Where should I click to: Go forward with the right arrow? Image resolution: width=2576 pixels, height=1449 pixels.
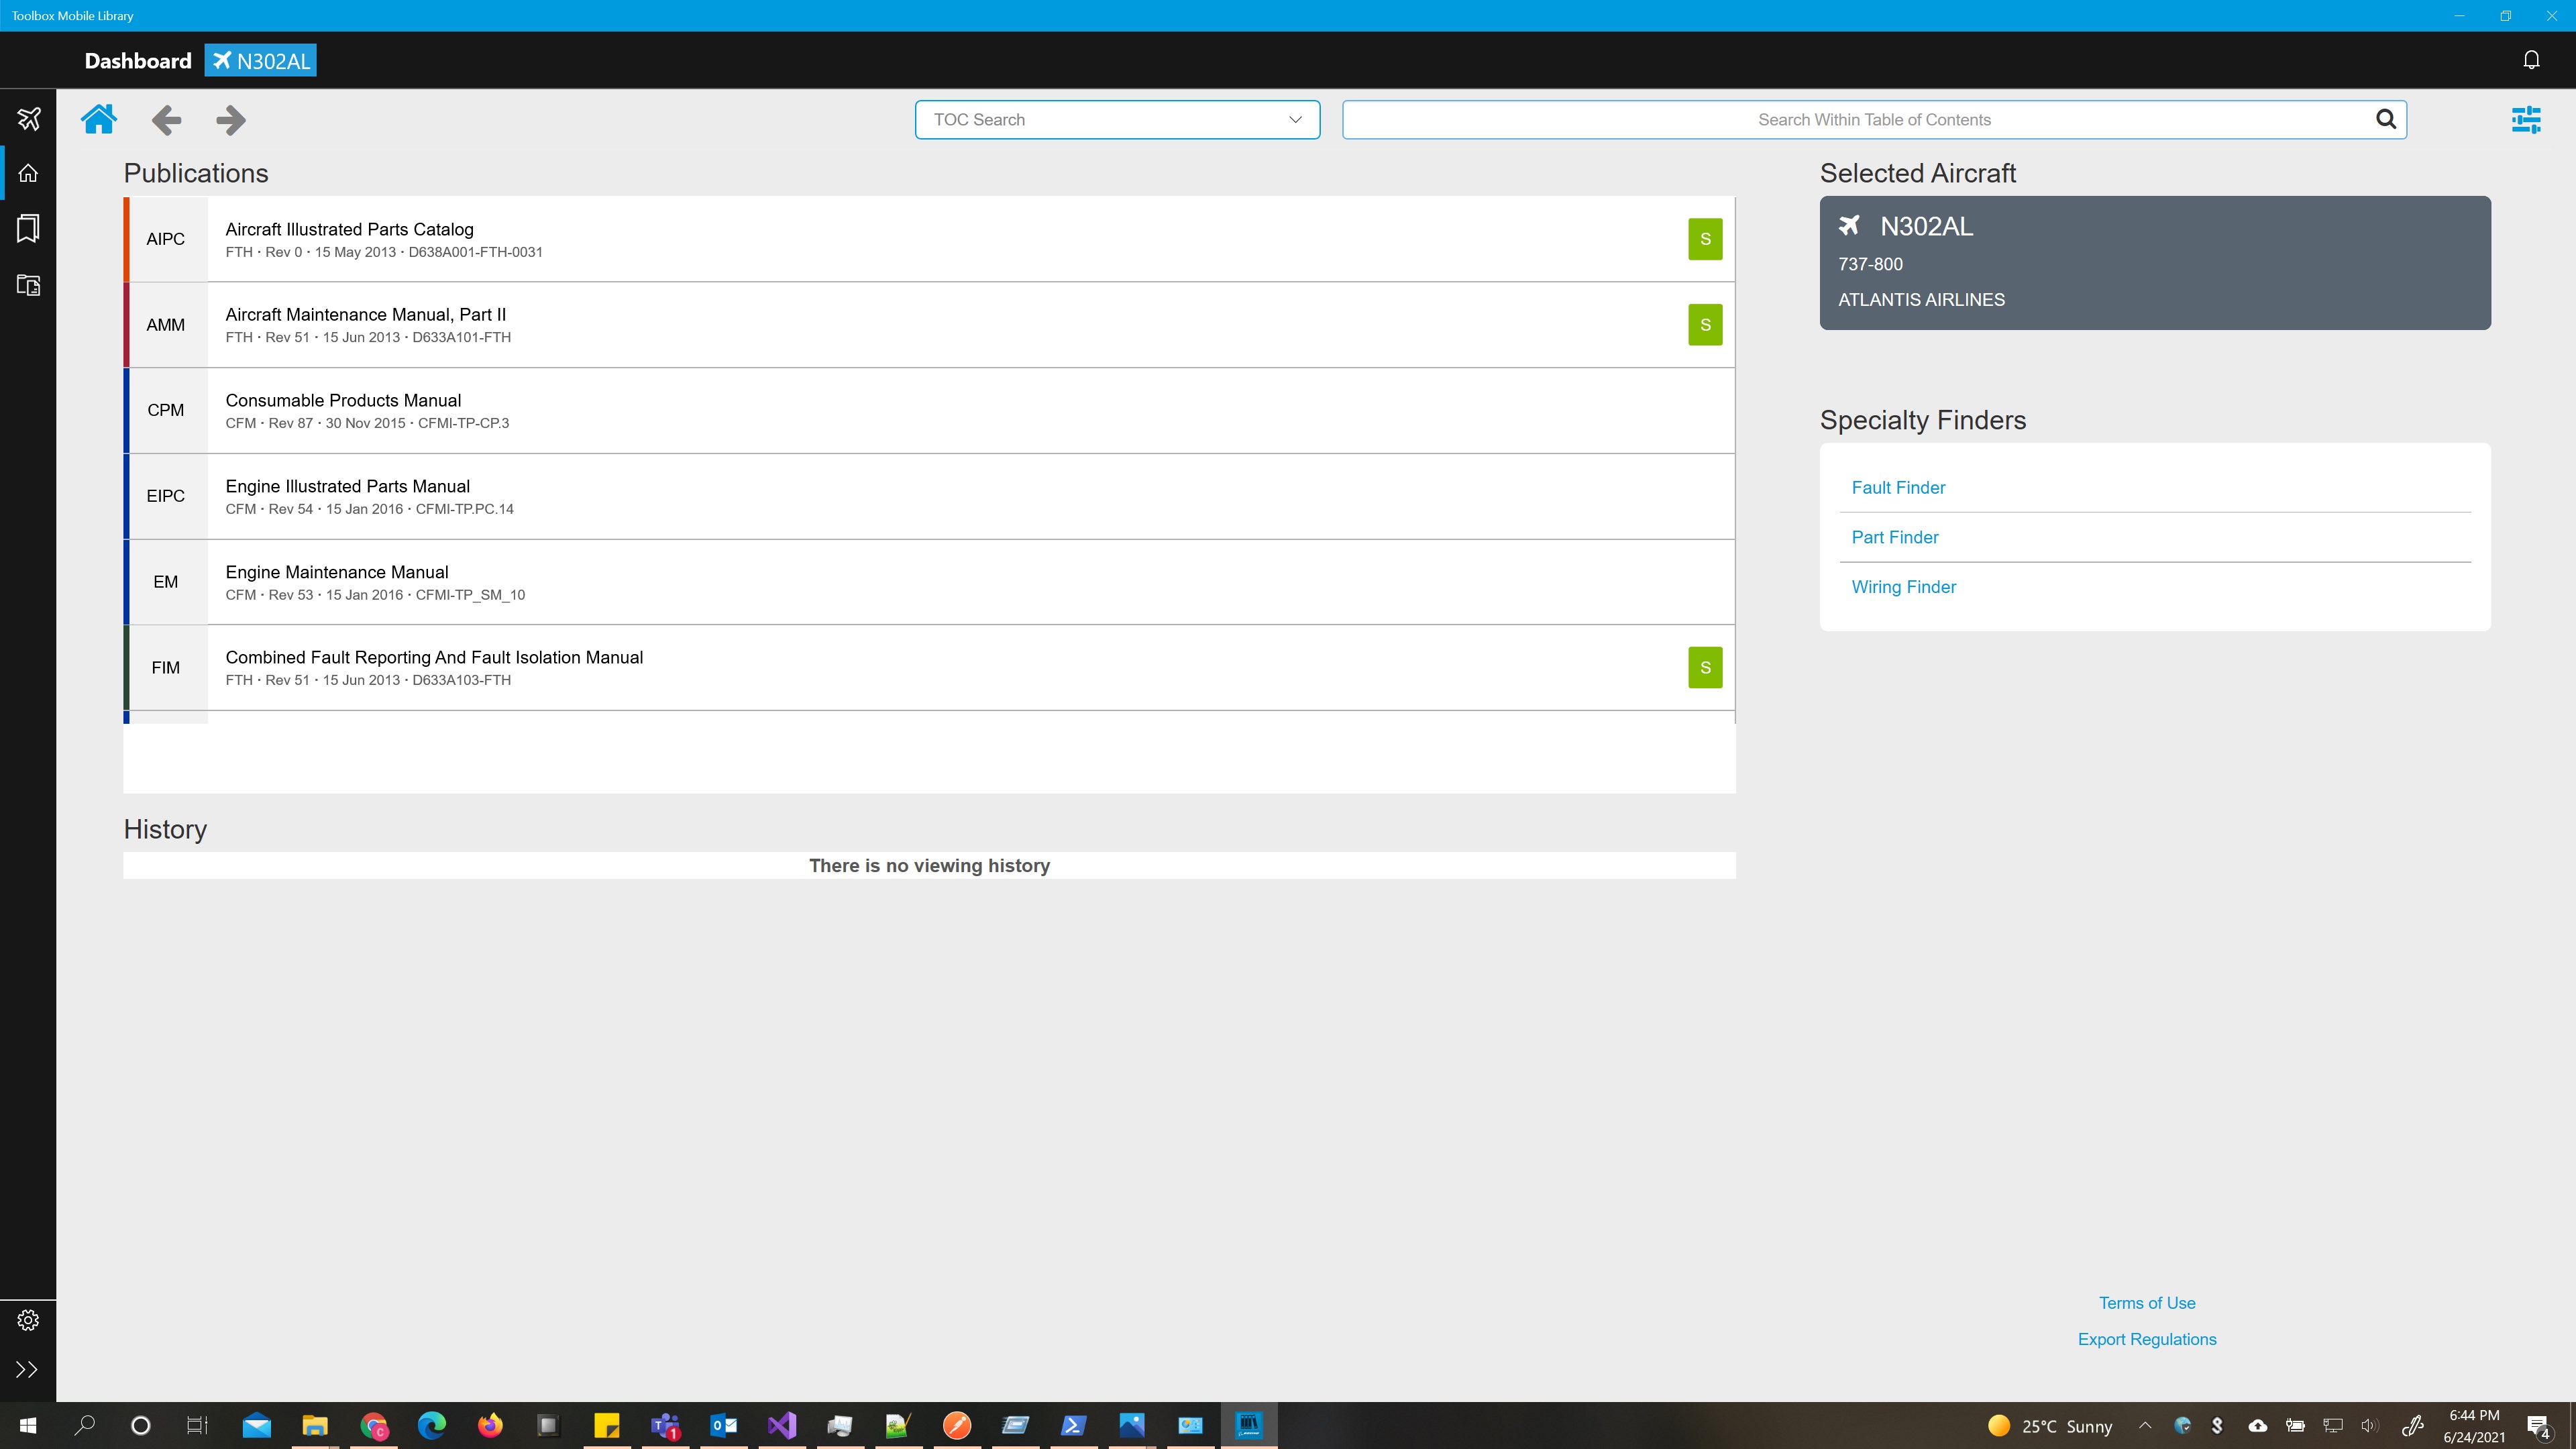230,120
